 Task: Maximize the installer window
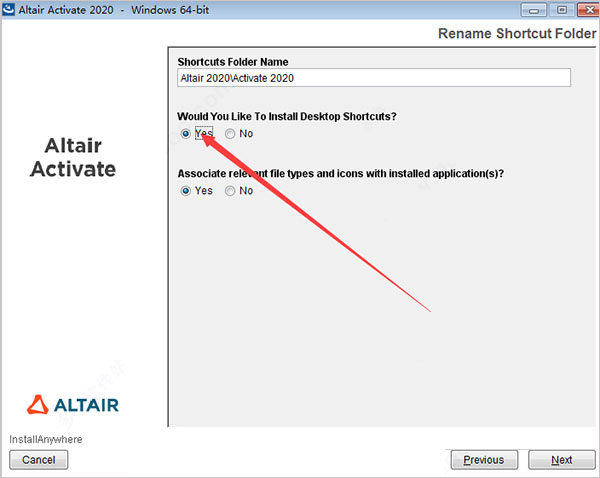561,10
